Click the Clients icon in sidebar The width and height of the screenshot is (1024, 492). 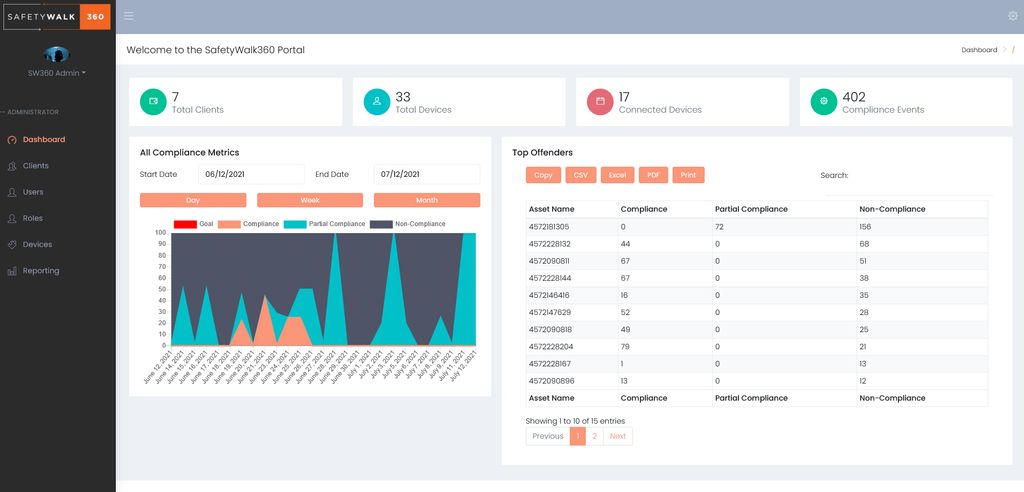(x=12, y=166)
